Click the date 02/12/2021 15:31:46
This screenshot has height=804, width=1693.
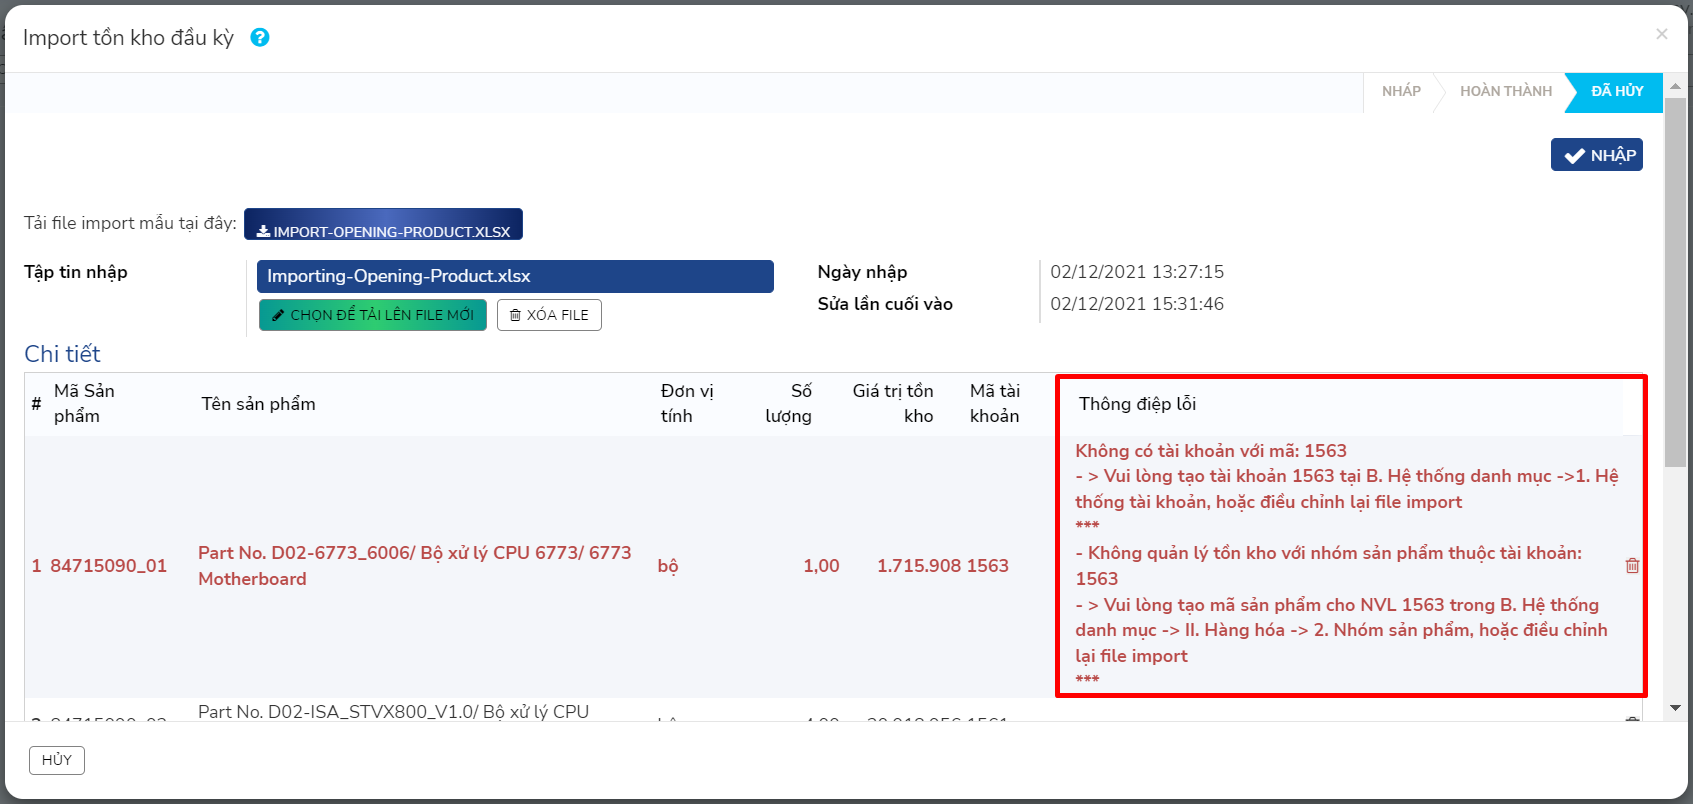[x=1137, y=304]
